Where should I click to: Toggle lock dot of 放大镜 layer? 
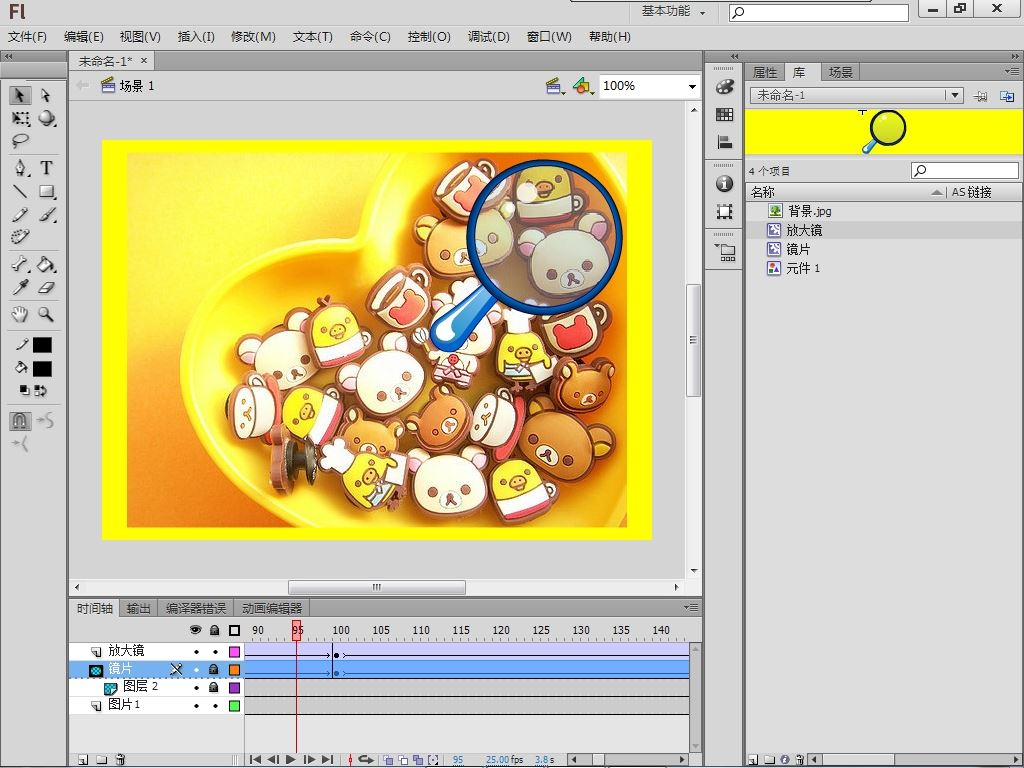[x=215, y=652]
